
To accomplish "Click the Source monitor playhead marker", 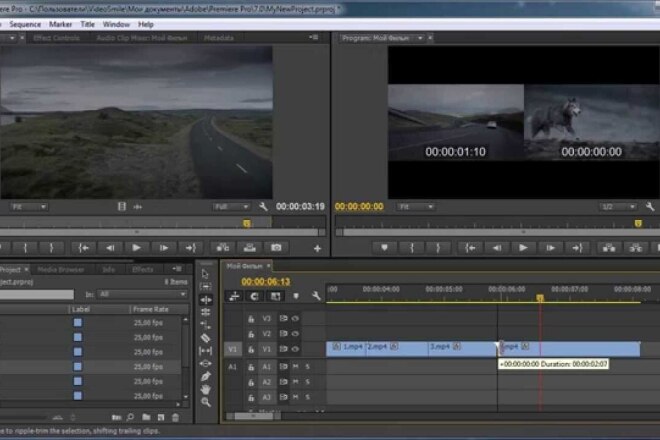I will [247, 223].
